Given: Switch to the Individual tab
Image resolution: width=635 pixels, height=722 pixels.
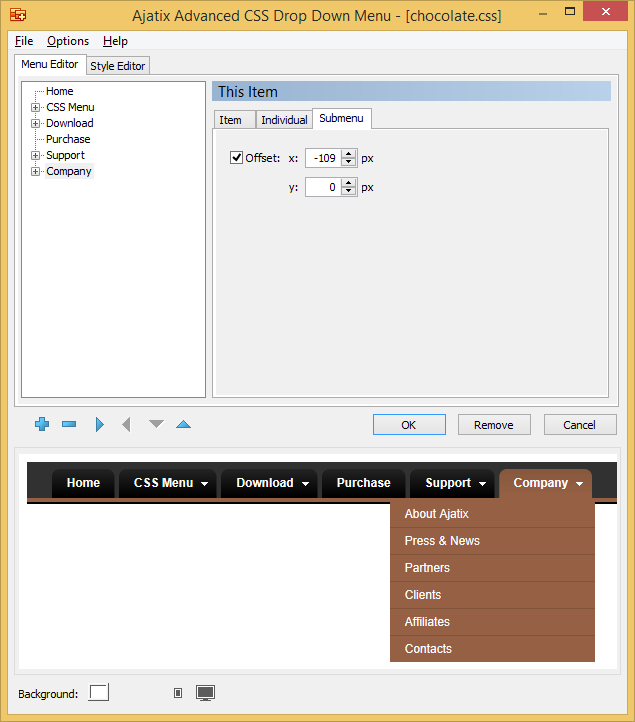Looking at the screenshot, I should tap(284, 120).
